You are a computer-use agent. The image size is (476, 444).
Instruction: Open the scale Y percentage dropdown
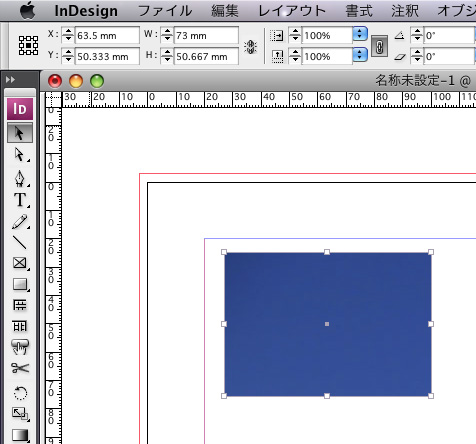(x=360, y=55)
